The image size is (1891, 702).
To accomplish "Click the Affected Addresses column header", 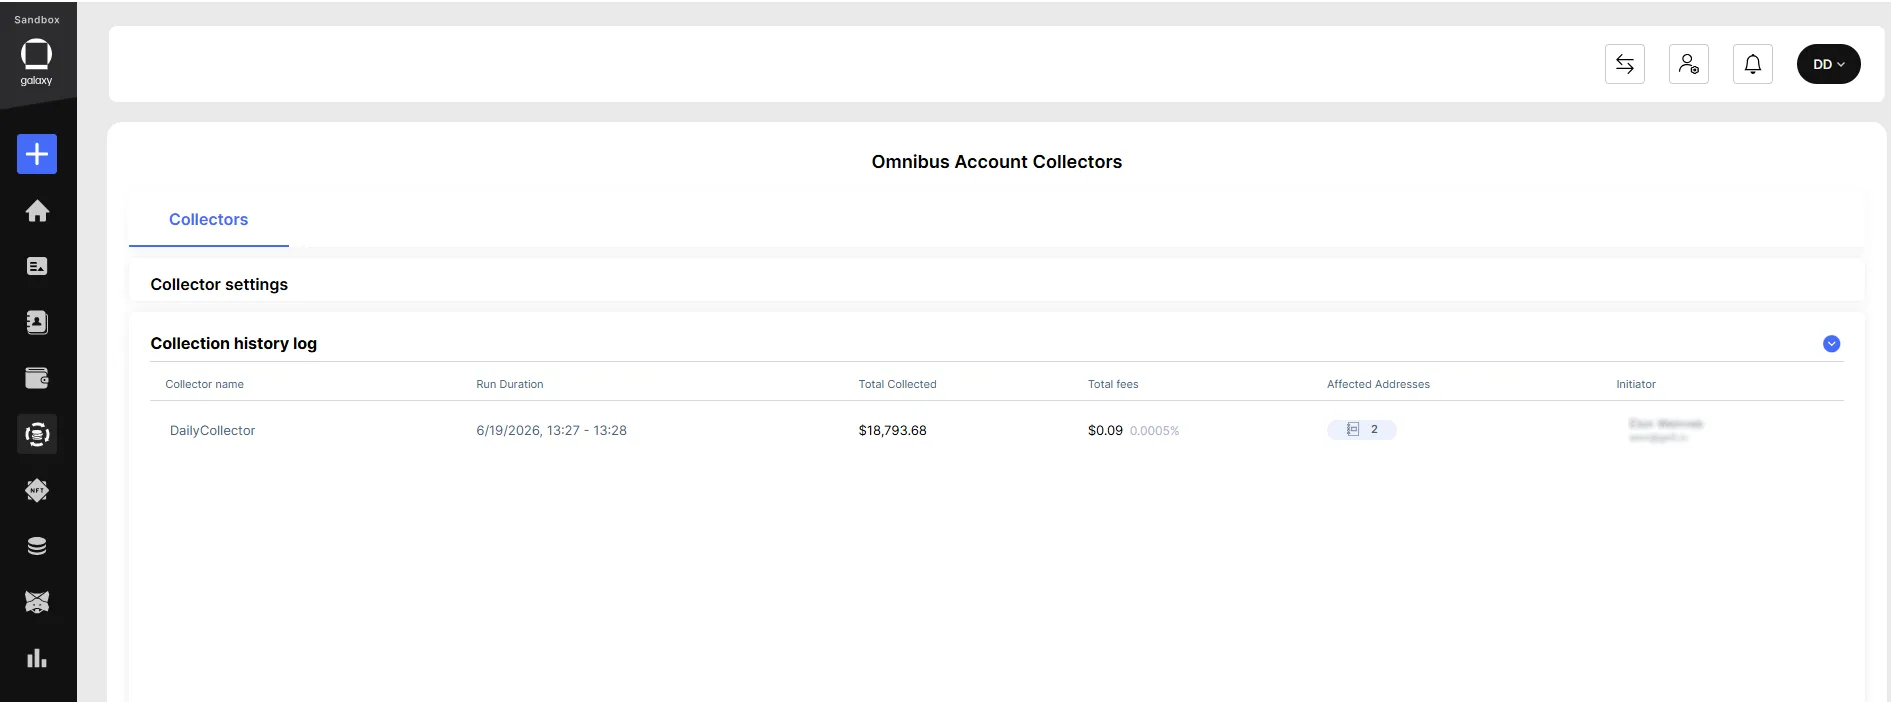I will [x=1378, y=384].
